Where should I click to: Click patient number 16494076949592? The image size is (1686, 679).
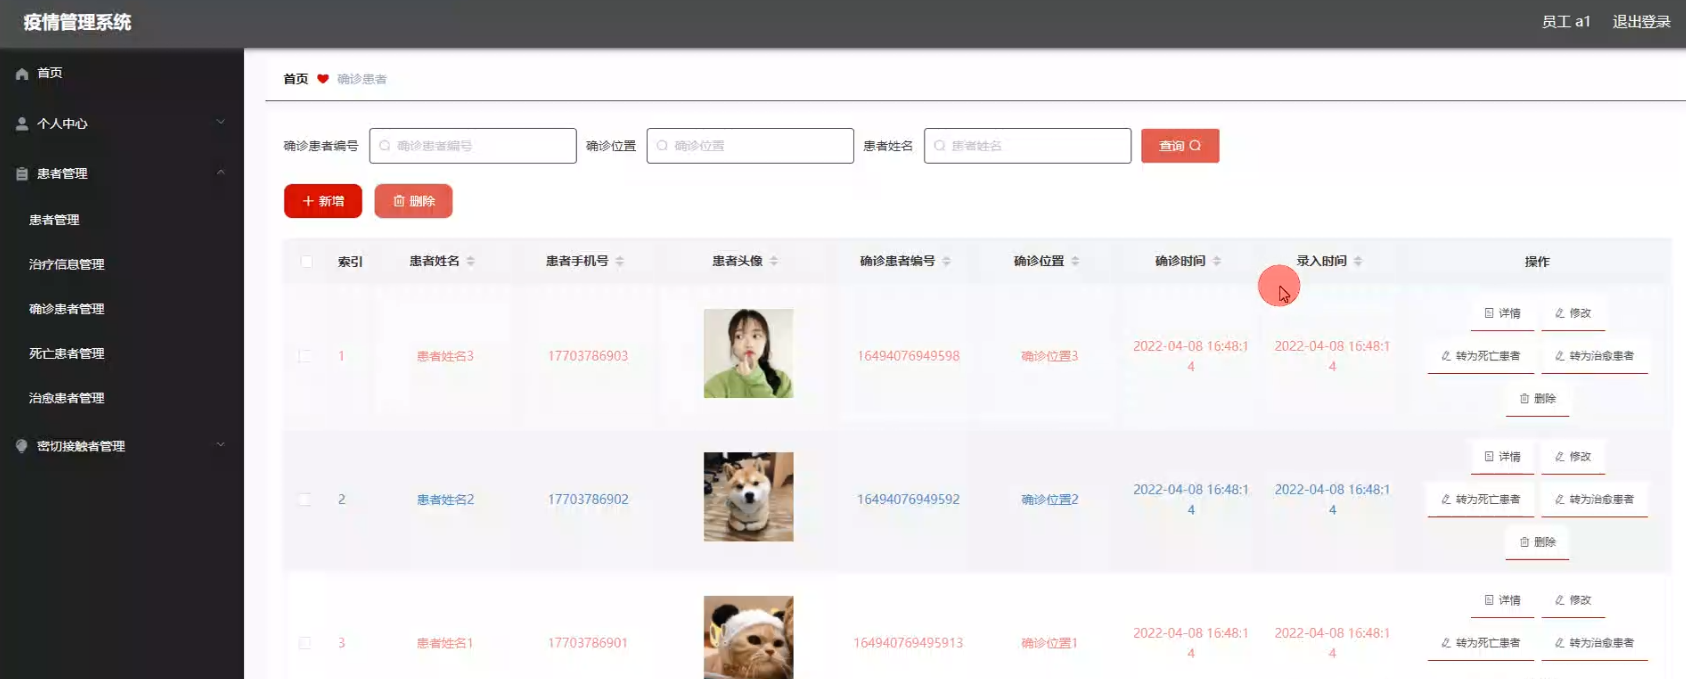908,499
